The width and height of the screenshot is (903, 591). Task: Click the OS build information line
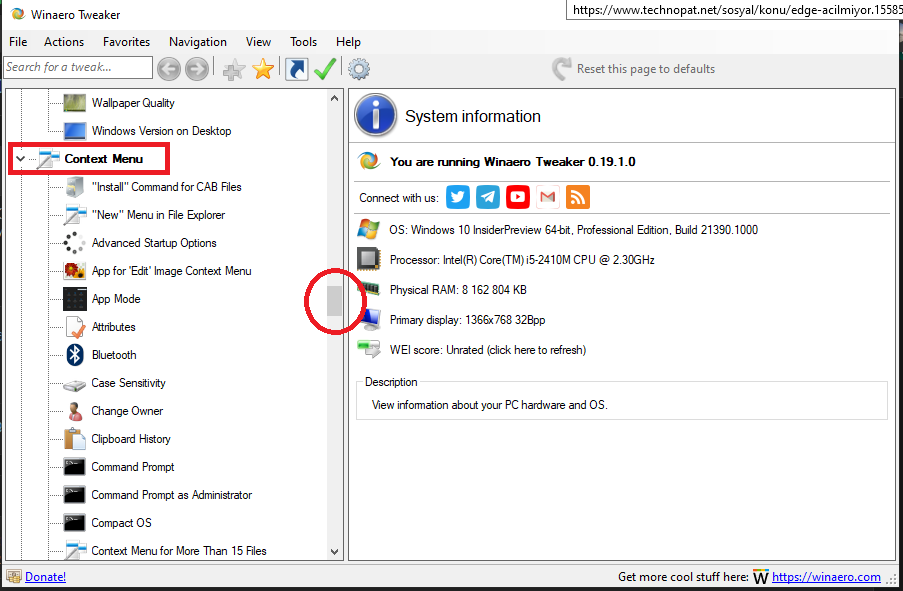point(574,230)
